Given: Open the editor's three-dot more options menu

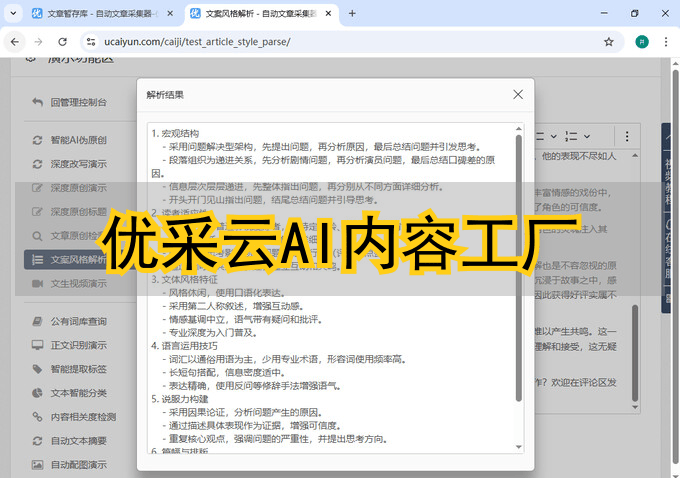Looking at the screenshot, I should [627, 135].
